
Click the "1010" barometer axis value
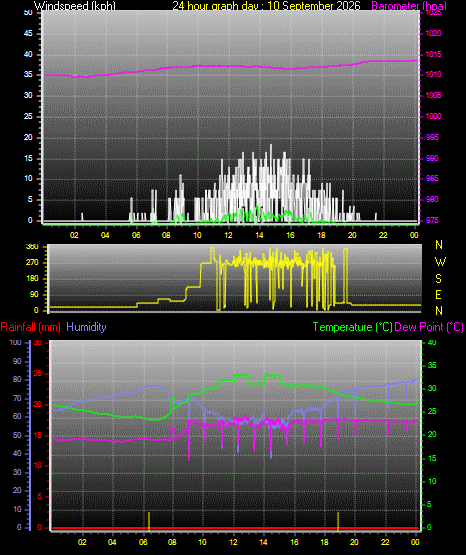click(x=433, y=74)
